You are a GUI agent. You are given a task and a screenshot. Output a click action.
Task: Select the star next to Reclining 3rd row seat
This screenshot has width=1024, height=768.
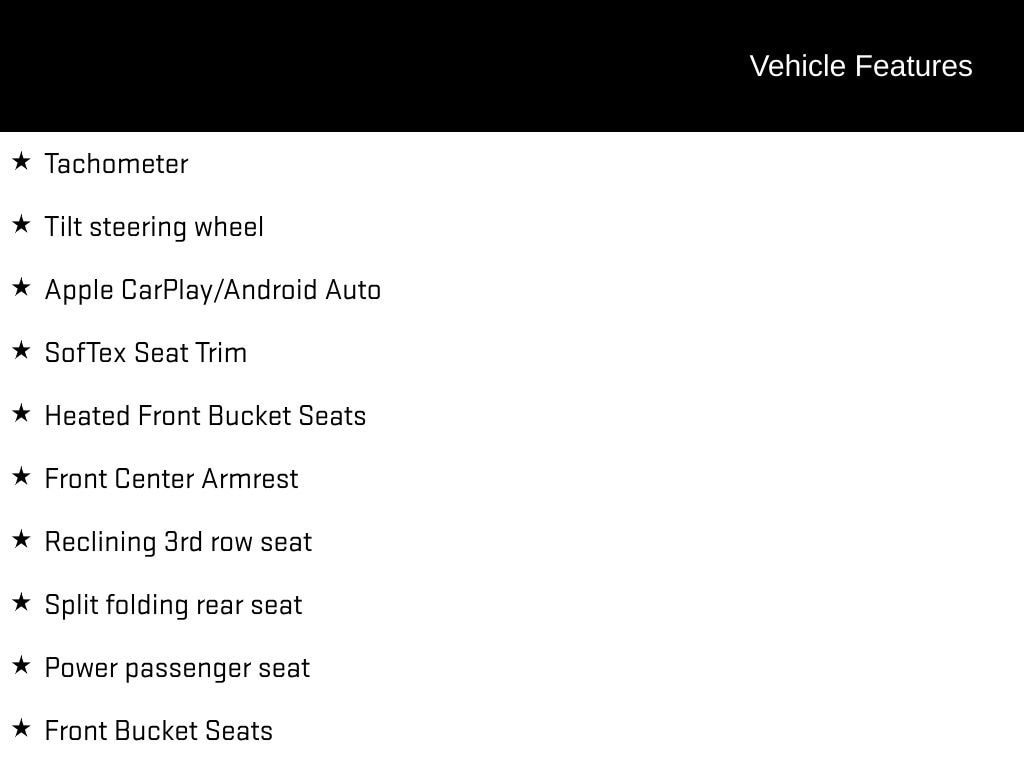(21, 539)
